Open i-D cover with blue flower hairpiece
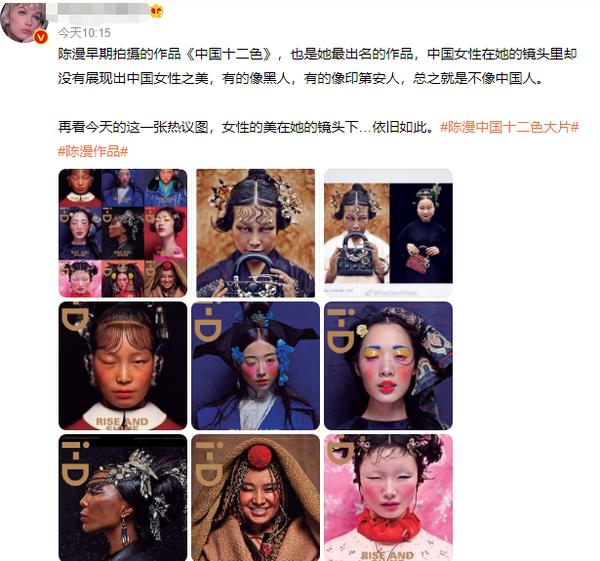This screenshot has height=561, width=600. coord(256,366)
